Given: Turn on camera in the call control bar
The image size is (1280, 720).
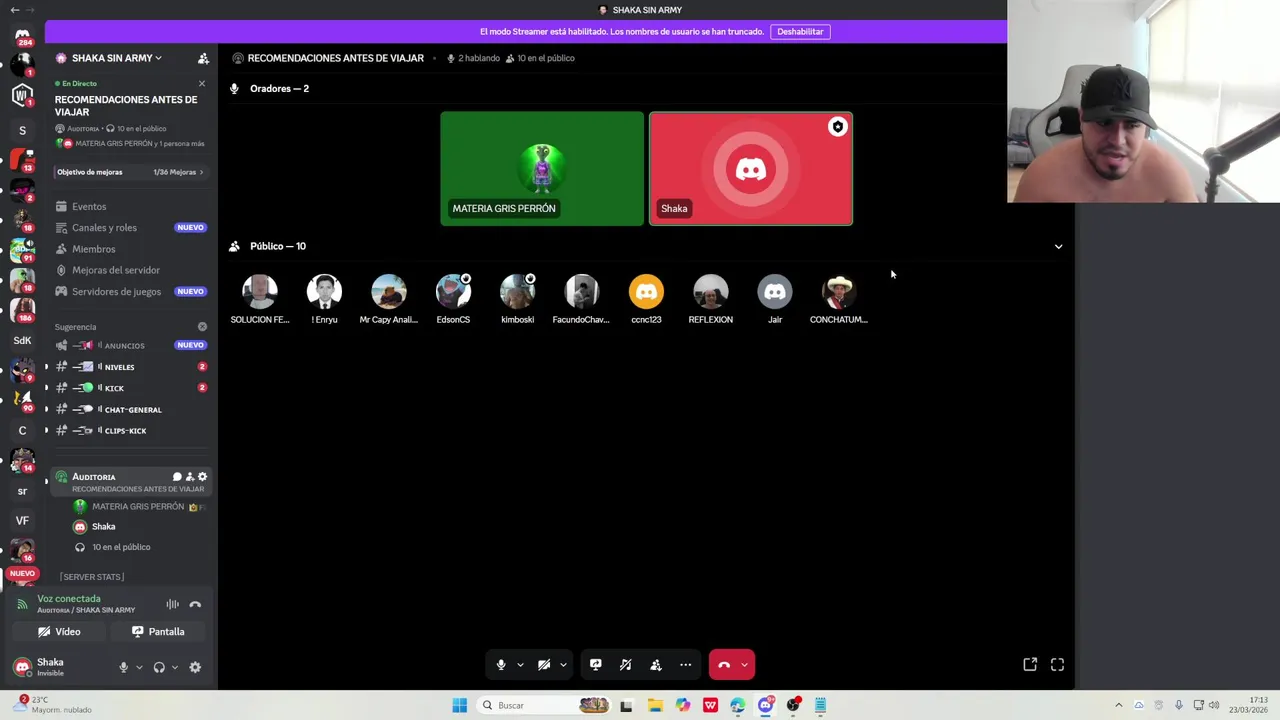Looking at the screenshot, I should pos(544,664).
